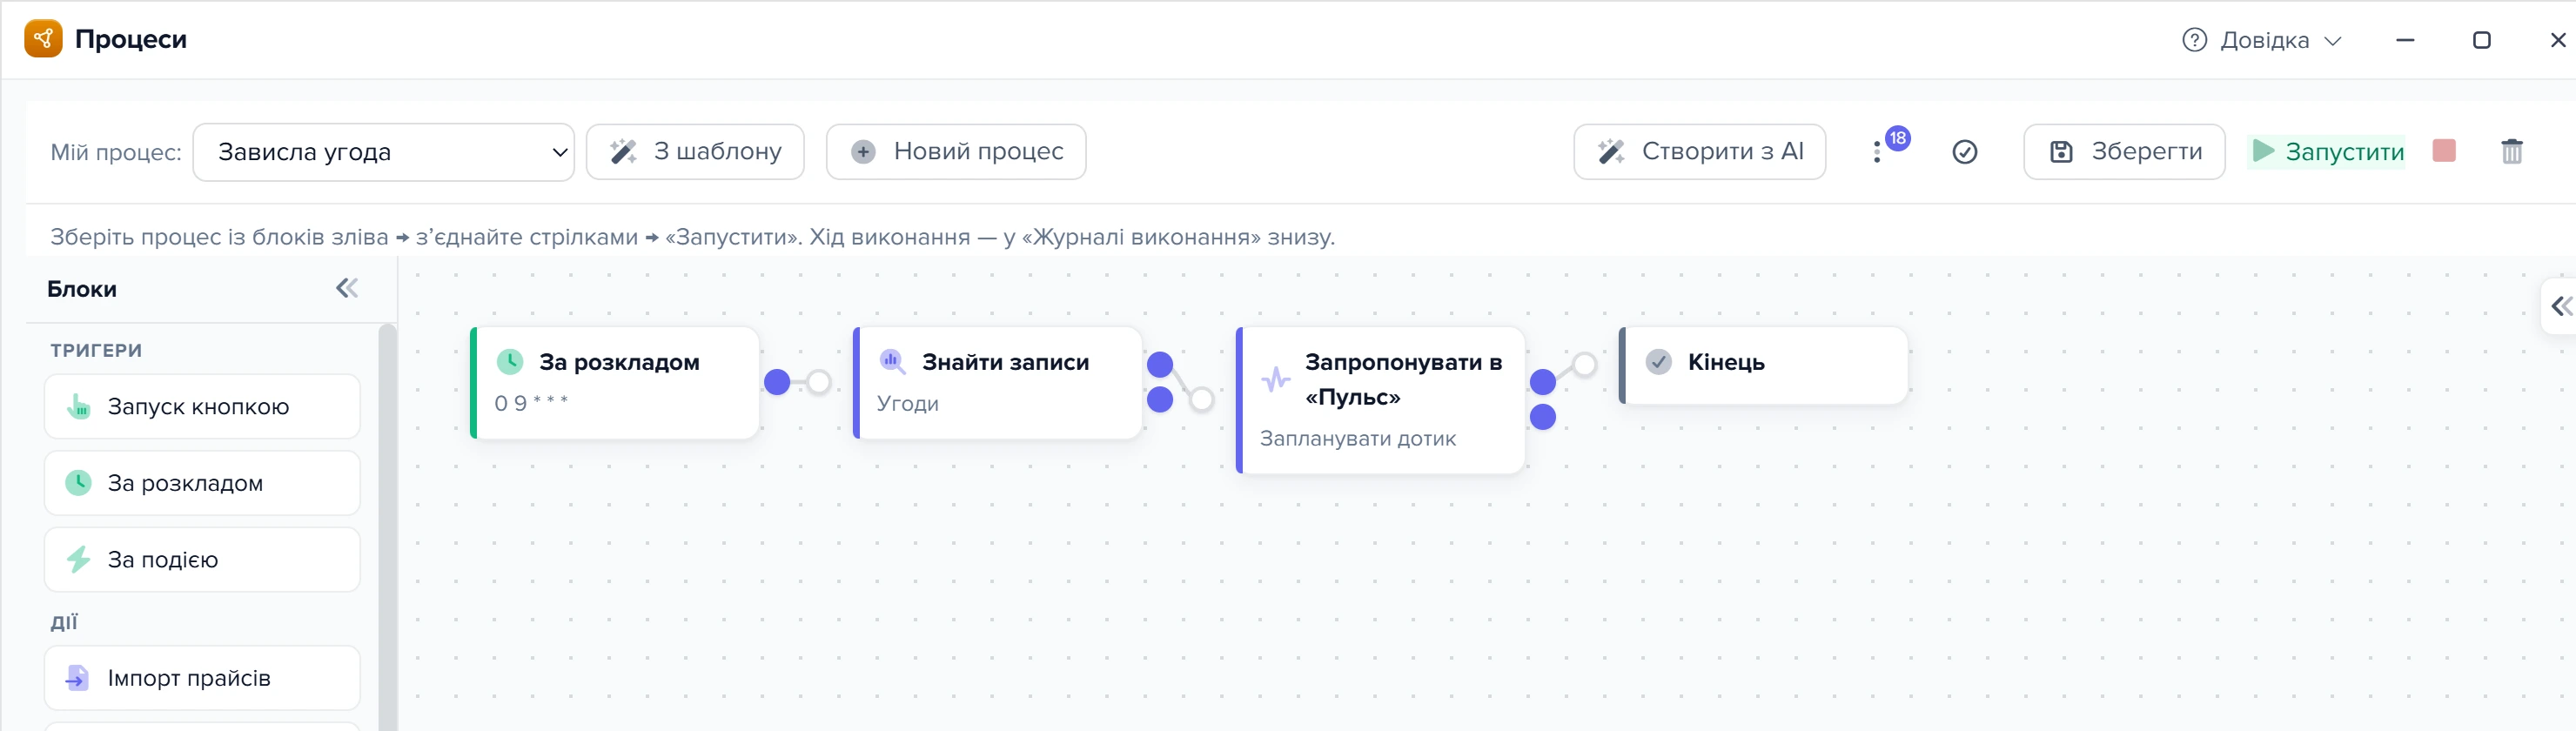
Task: Click the lower output port of Знайти записи
Action: pyautogui.click(x=1160, y=400)
